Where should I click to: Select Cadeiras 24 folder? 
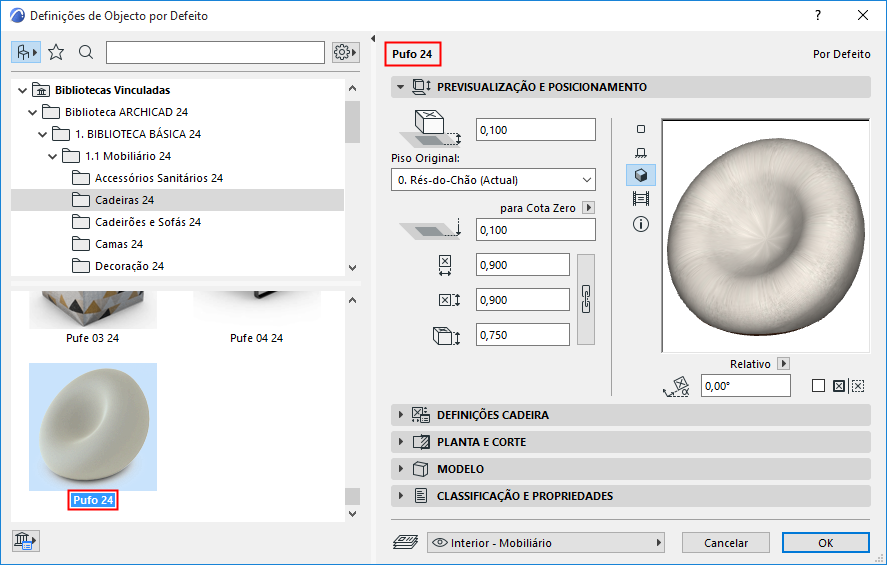tap(178, 200)
